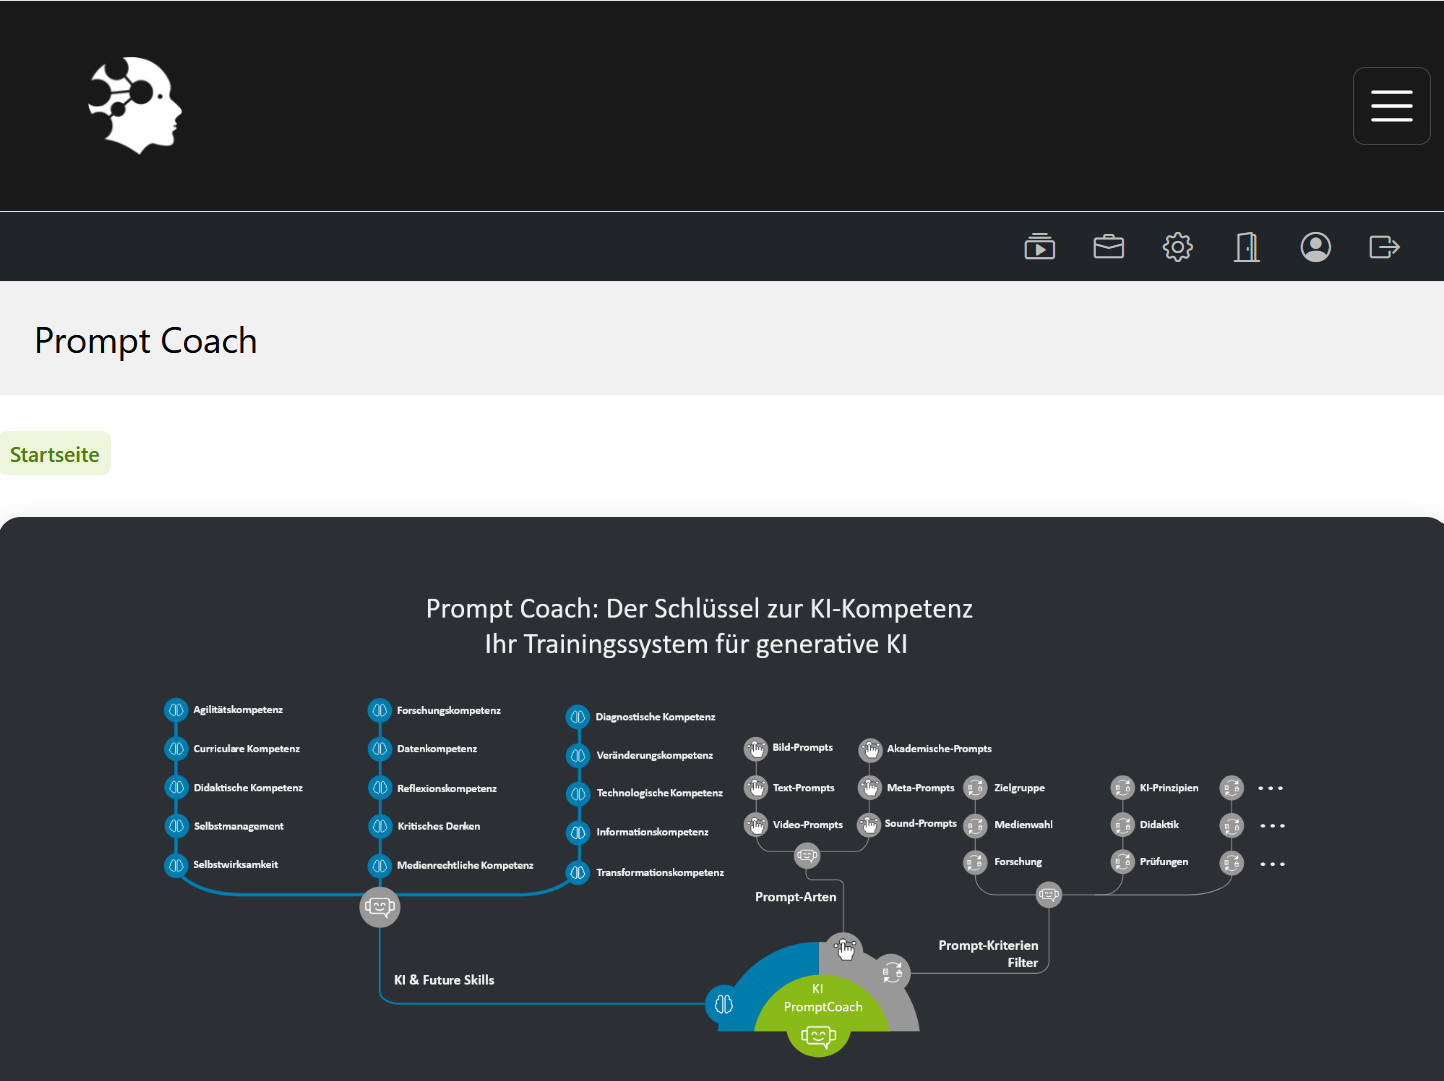
Task: Click the logout arrow icon
Action: tap(1384, 246)
